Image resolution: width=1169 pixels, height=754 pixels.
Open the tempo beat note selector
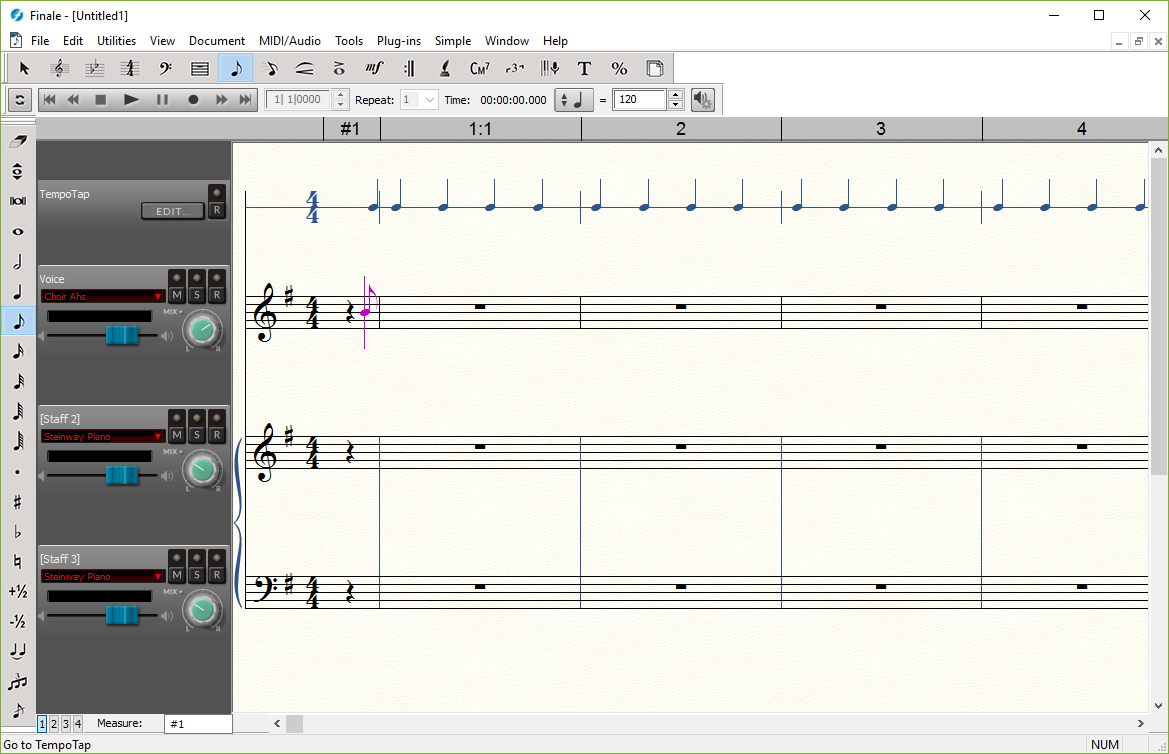pos(574,100)
